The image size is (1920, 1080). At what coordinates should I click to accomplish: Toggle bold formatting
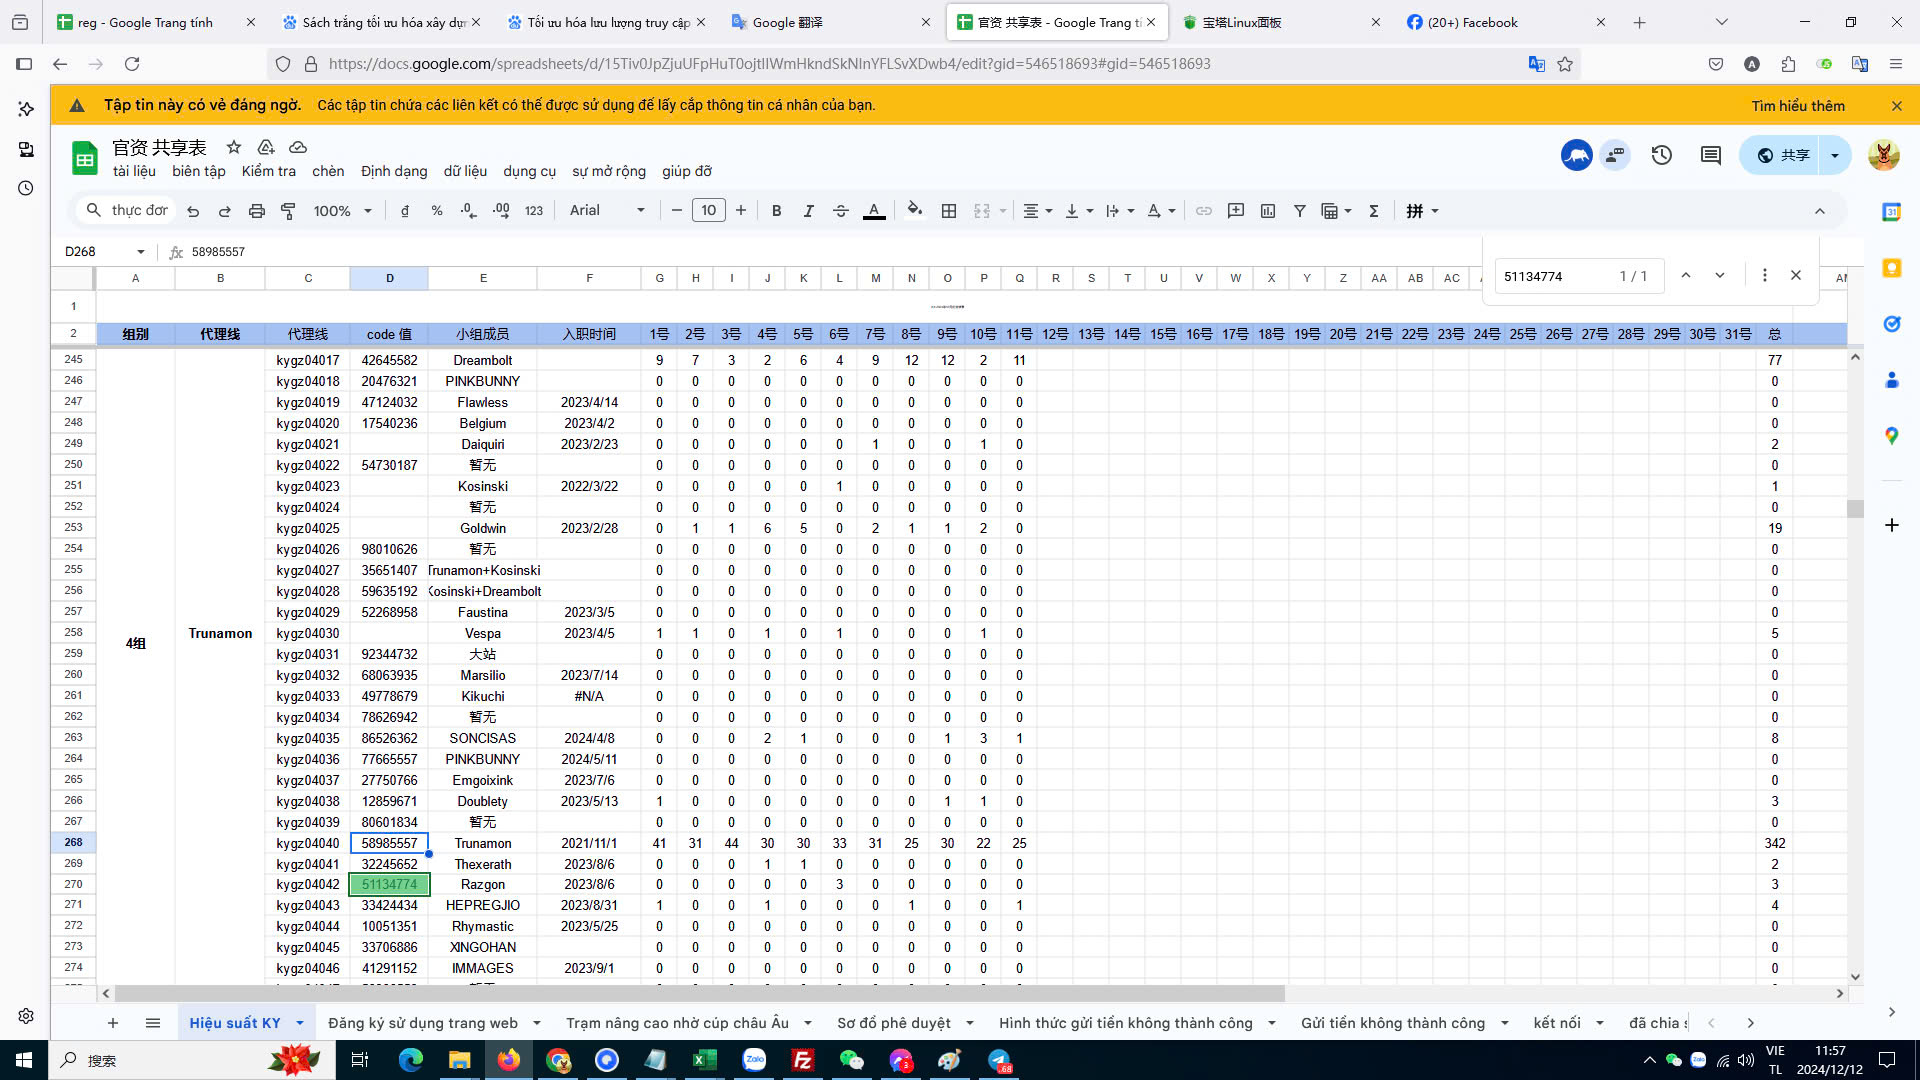[x=776, y=211]
